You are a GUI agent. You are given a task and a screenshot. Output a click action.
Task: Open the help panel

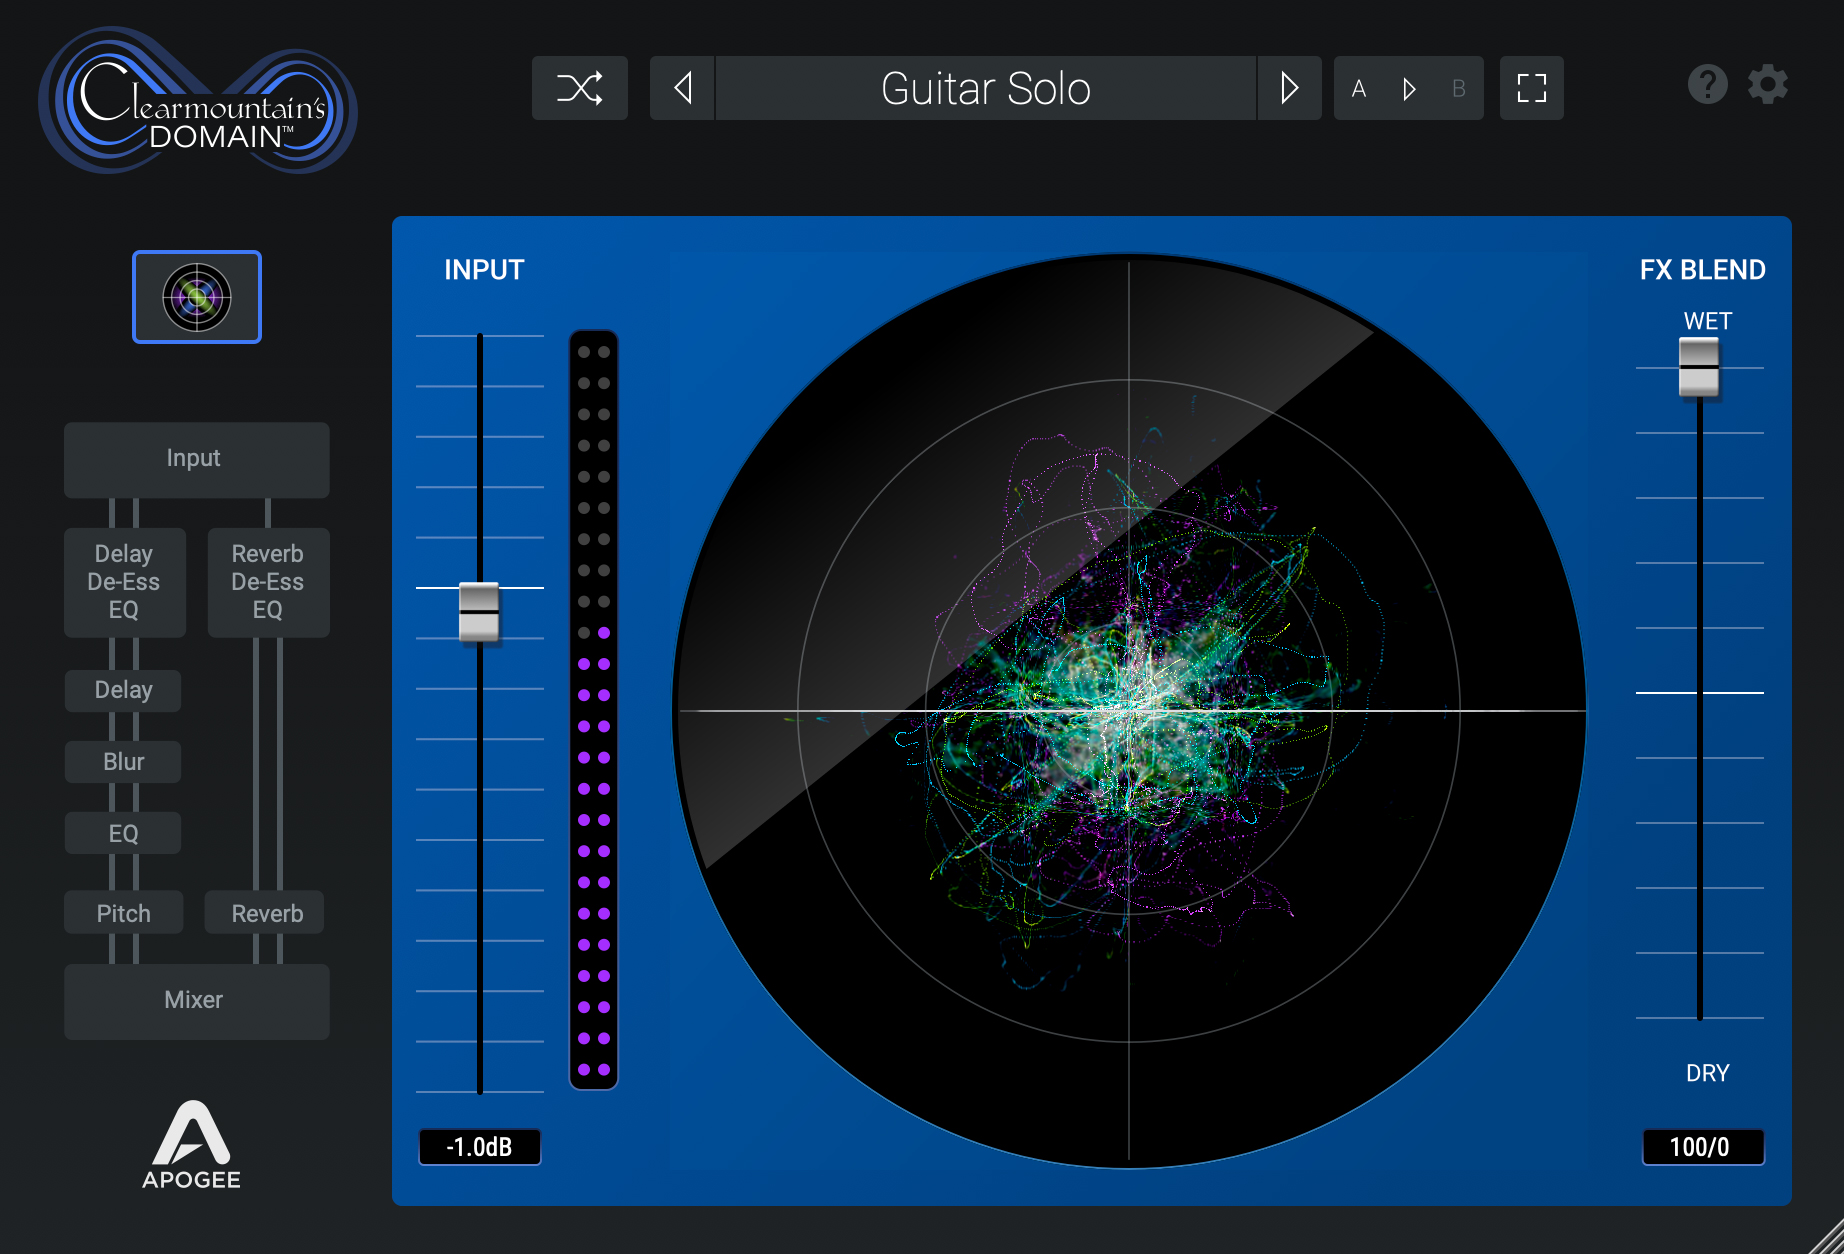1707,84
